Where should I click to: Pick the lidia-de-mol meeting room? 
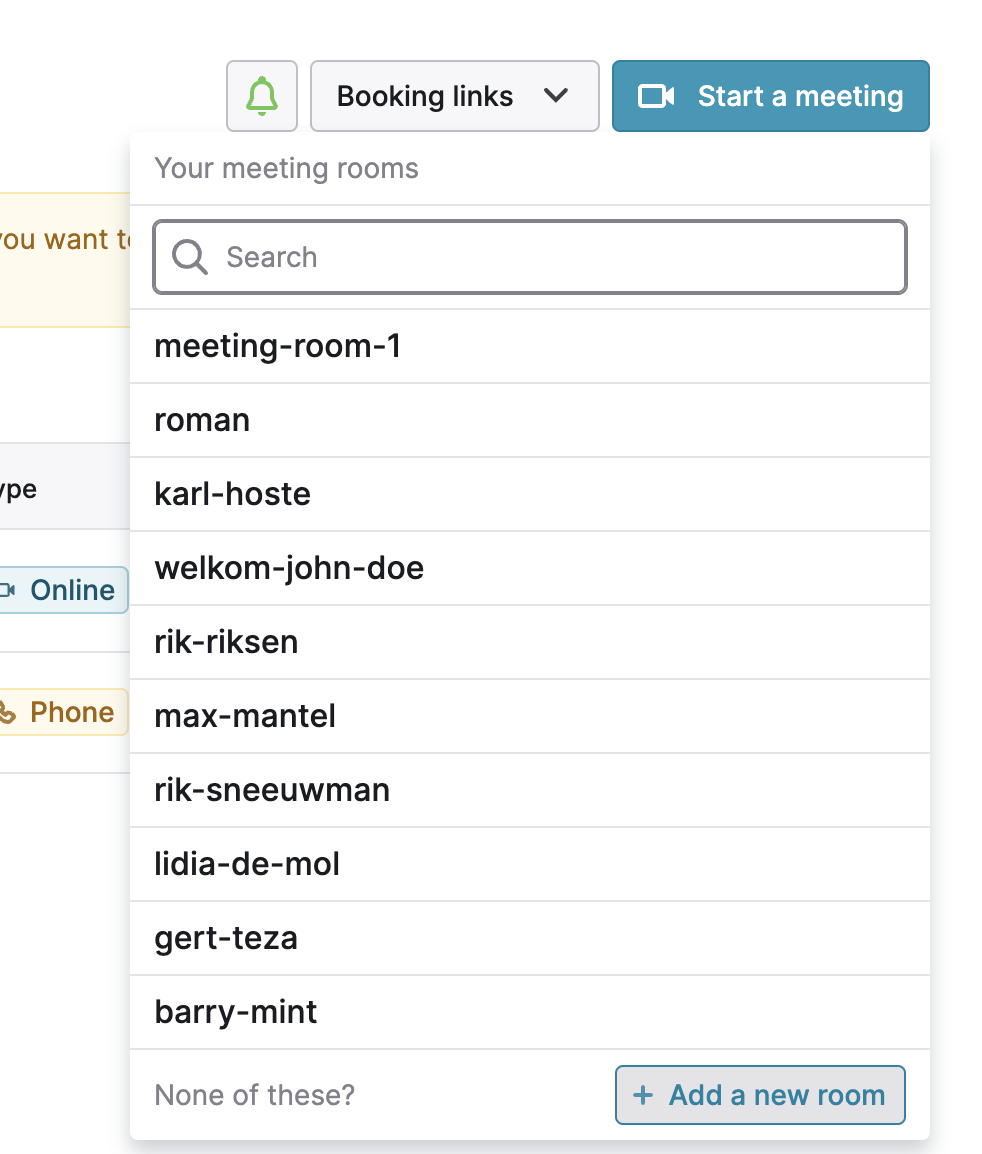[x=530, y=864]
